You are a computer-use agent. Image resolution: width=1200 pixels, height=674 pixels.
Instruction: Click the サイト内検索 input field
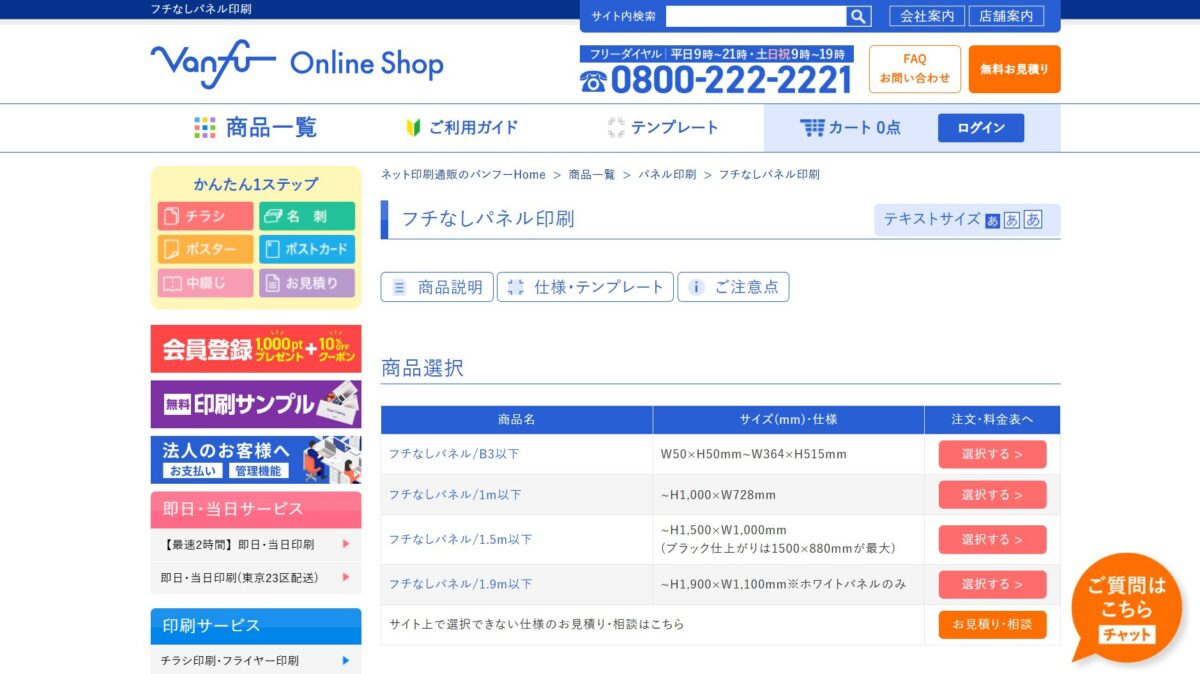(756, 16)
